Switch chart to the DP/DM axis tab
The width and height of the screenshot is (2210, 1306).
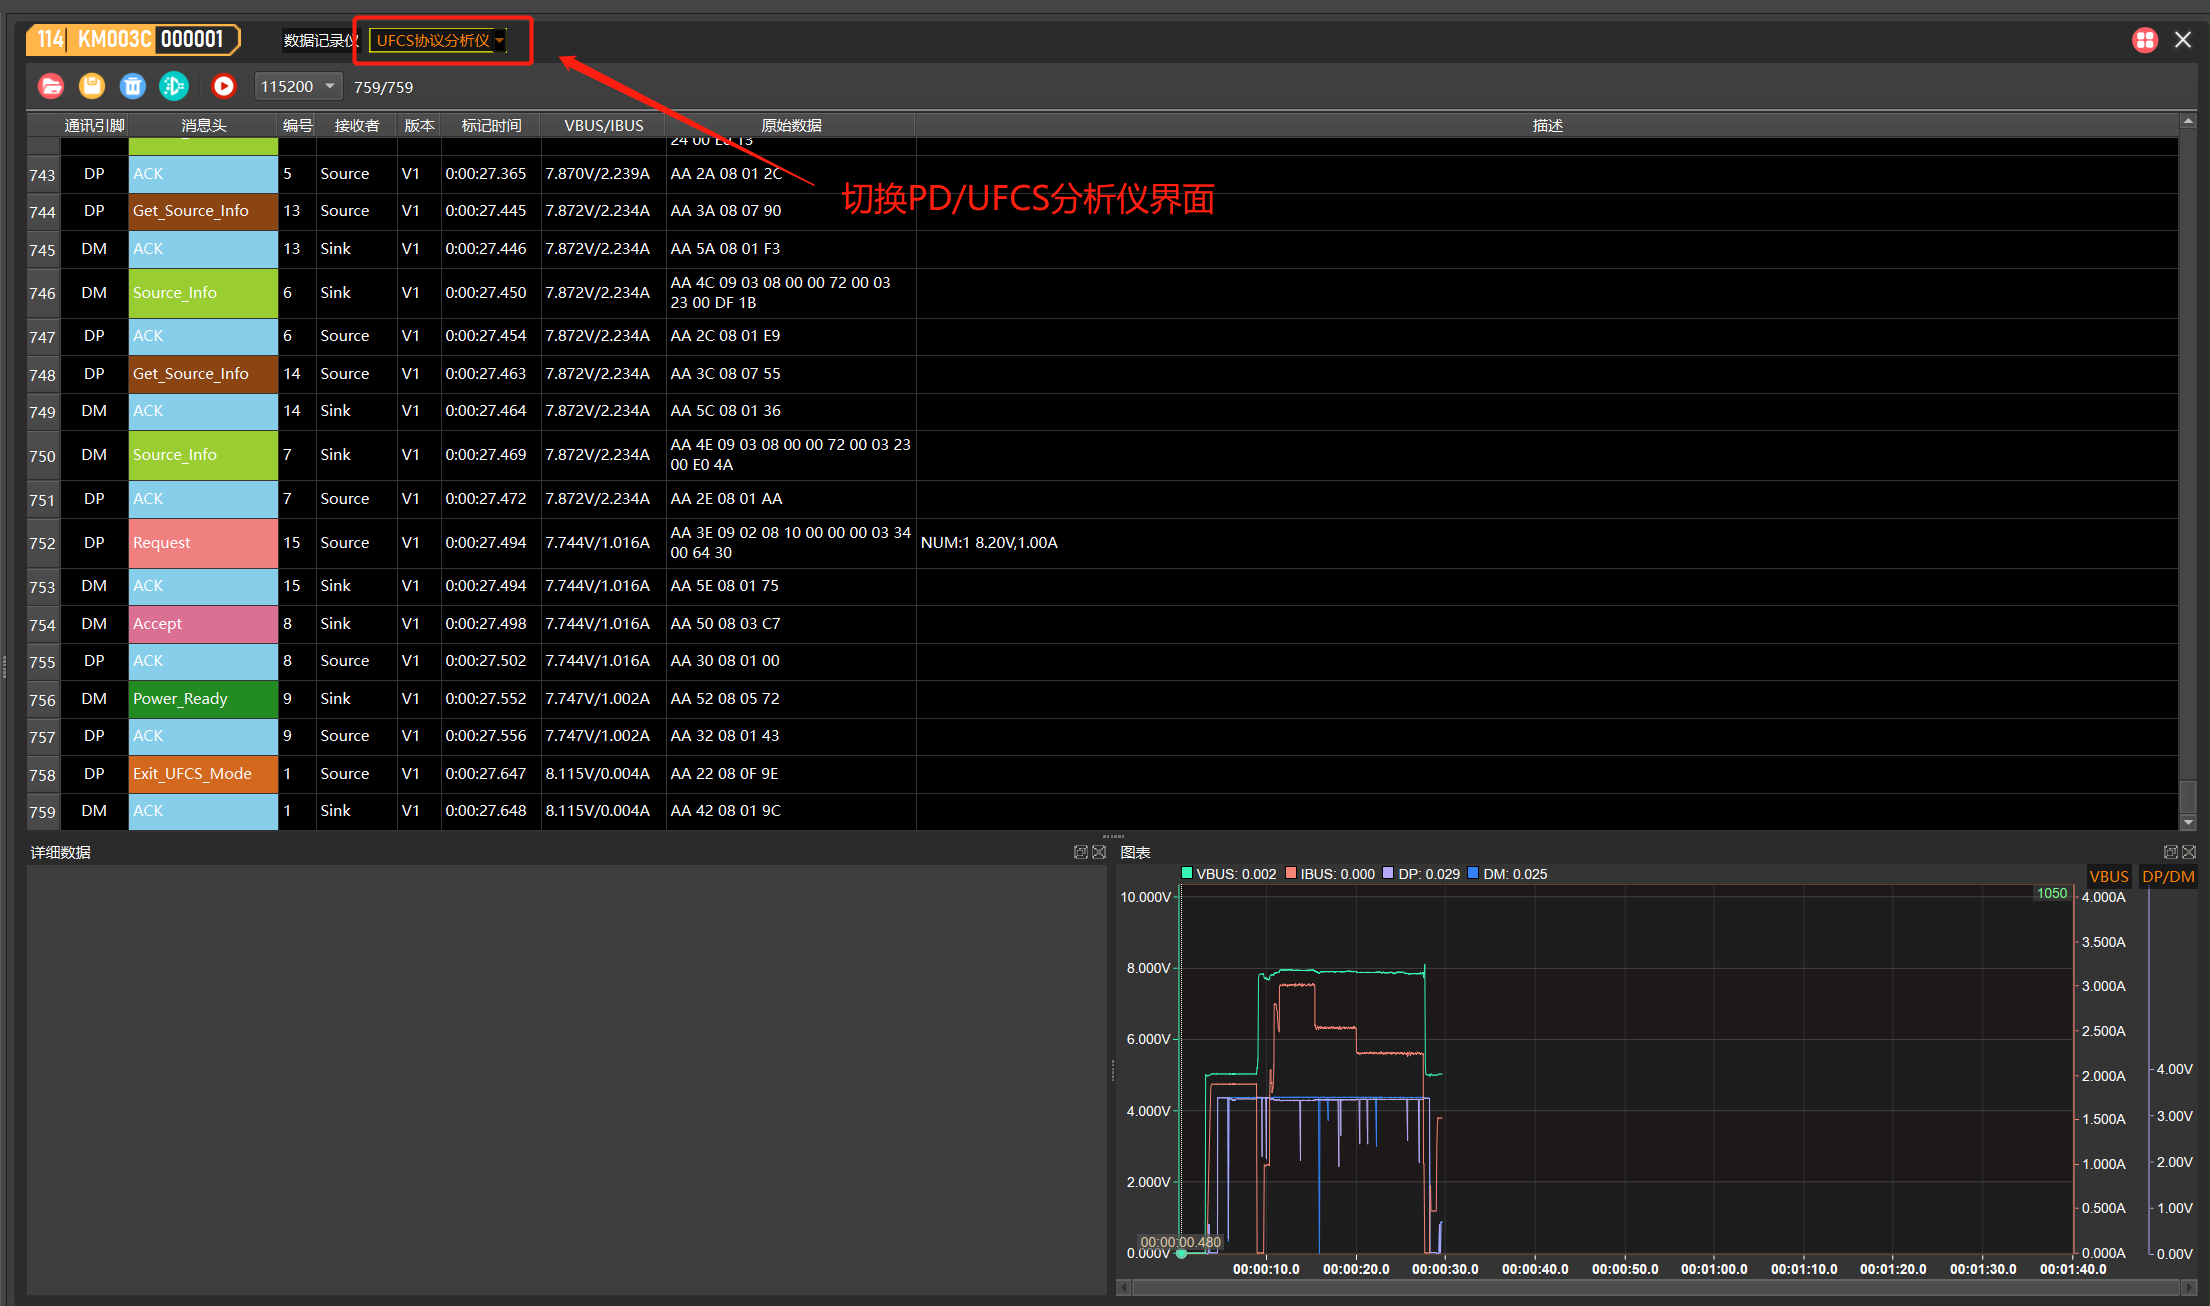click(2168, 877)
